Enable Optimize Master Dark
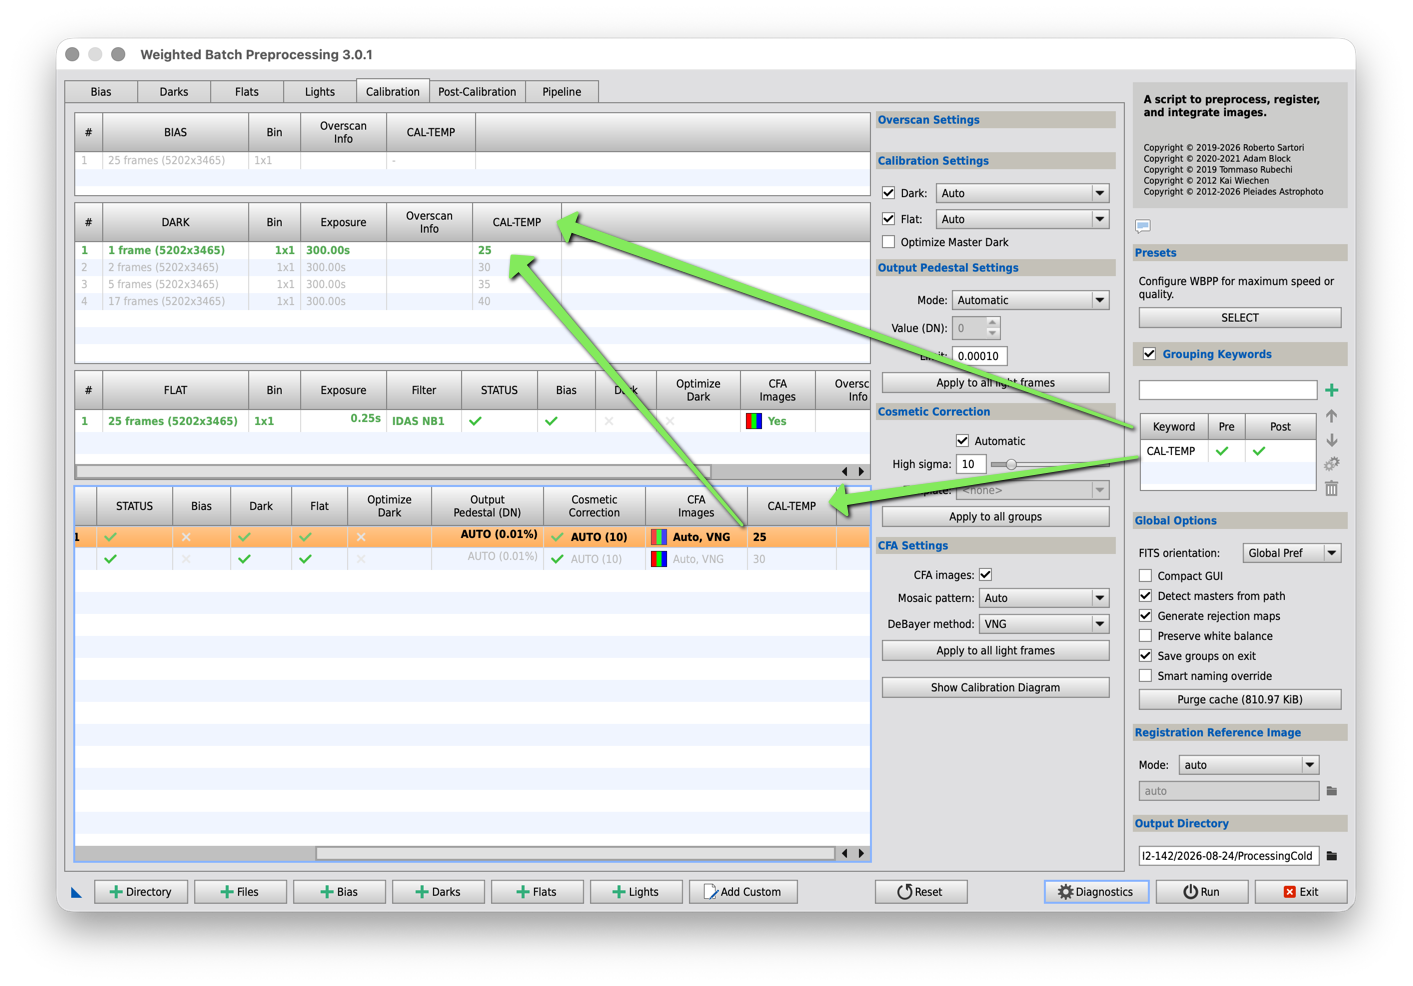1413x986 pixels. (x=888, y=242)
